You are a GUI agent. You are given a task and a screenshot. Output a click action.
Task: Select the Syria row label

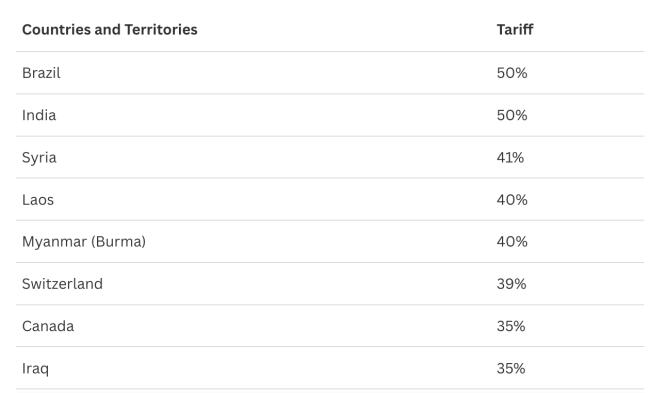[39, 158]
